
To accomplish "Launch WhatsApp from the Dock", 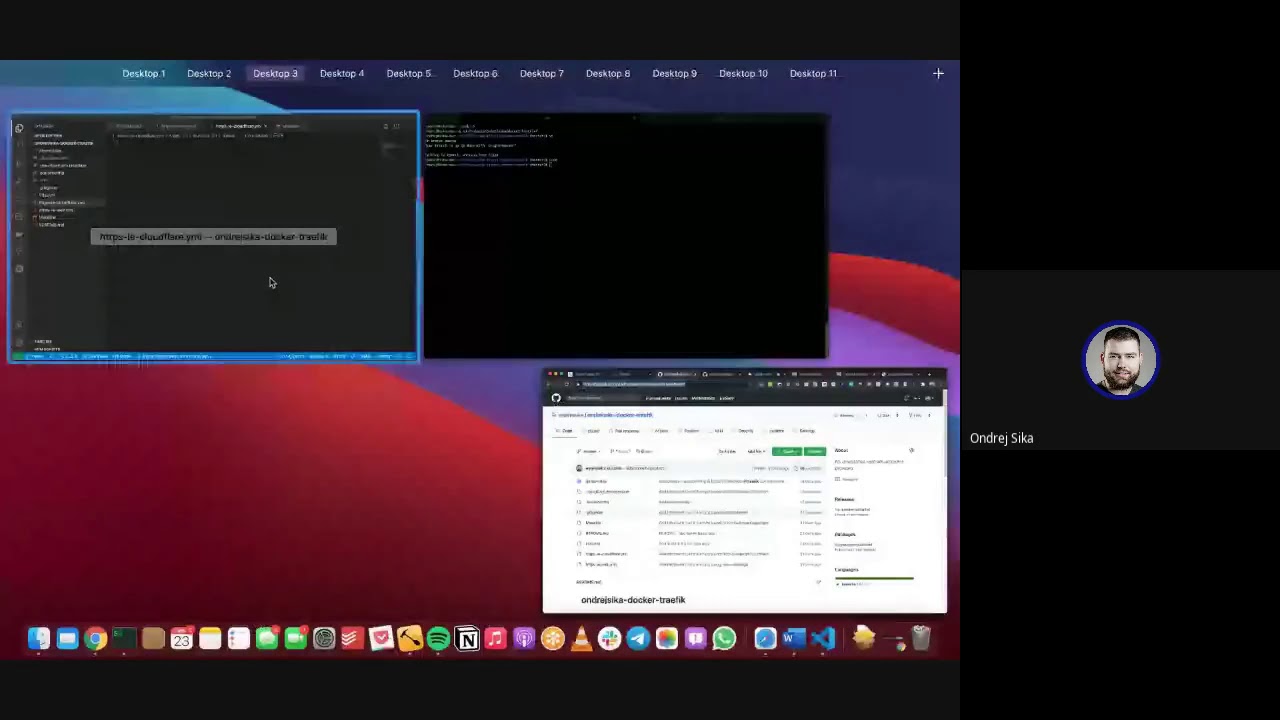I will coord(724,638).
